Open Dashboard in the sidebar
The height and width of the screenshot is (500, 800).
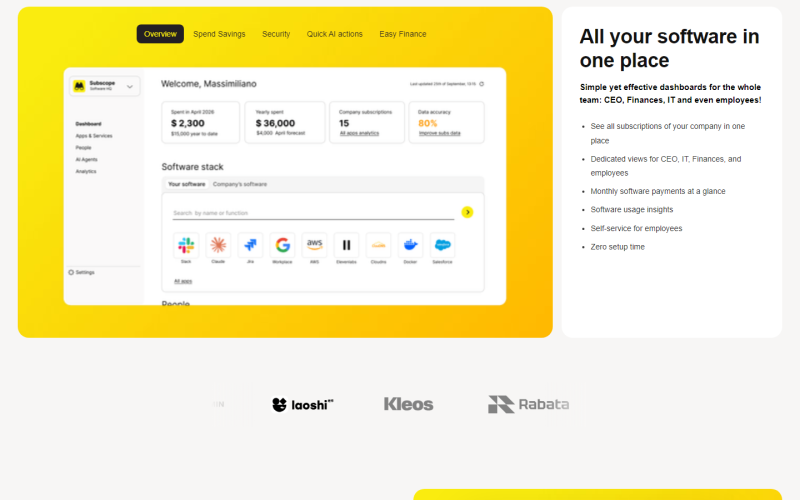pyautogui.click(x=88, y=124)
